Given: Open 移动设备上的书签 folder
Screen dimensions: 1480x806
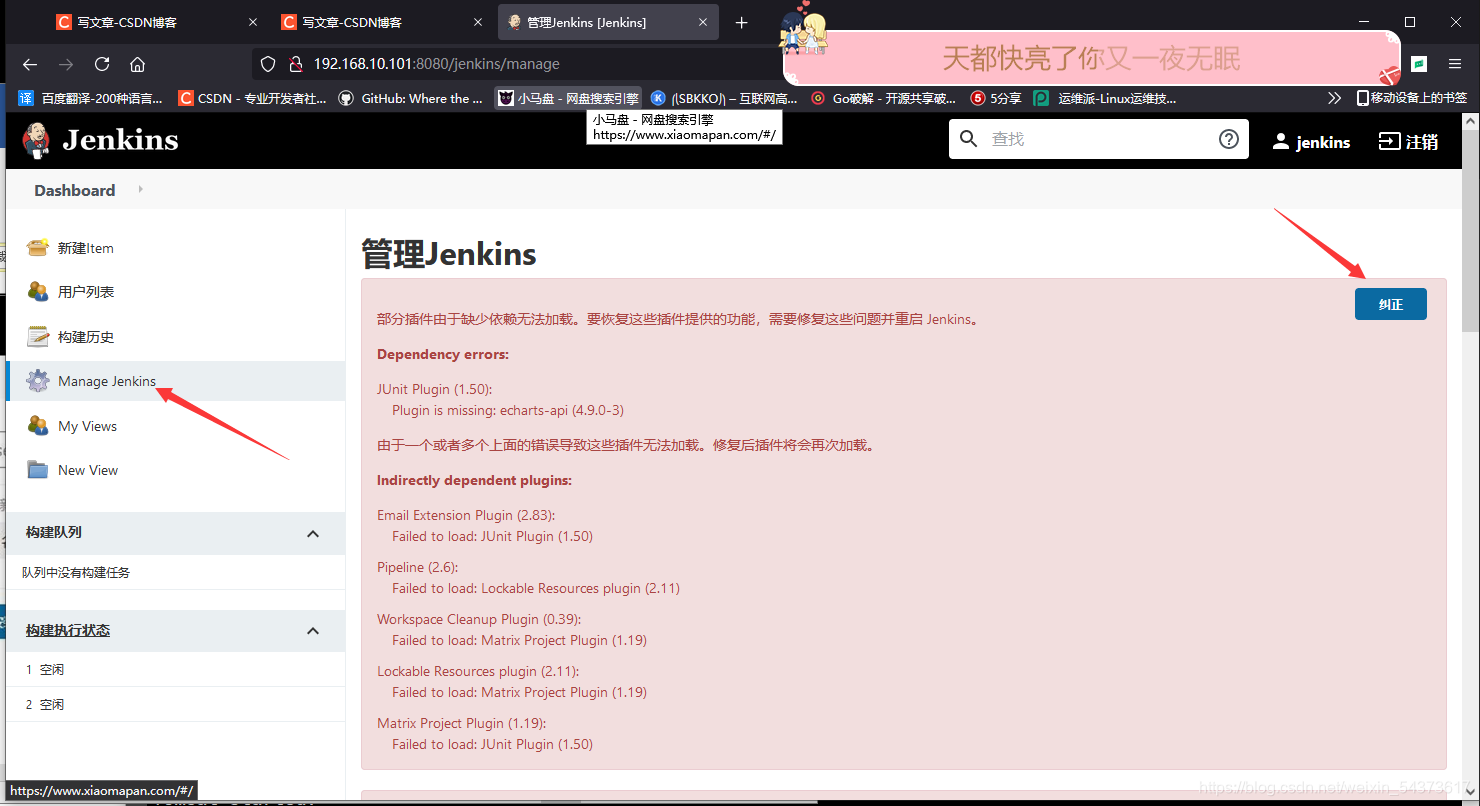Looking at the screenshot, I should pos(1412,98).
